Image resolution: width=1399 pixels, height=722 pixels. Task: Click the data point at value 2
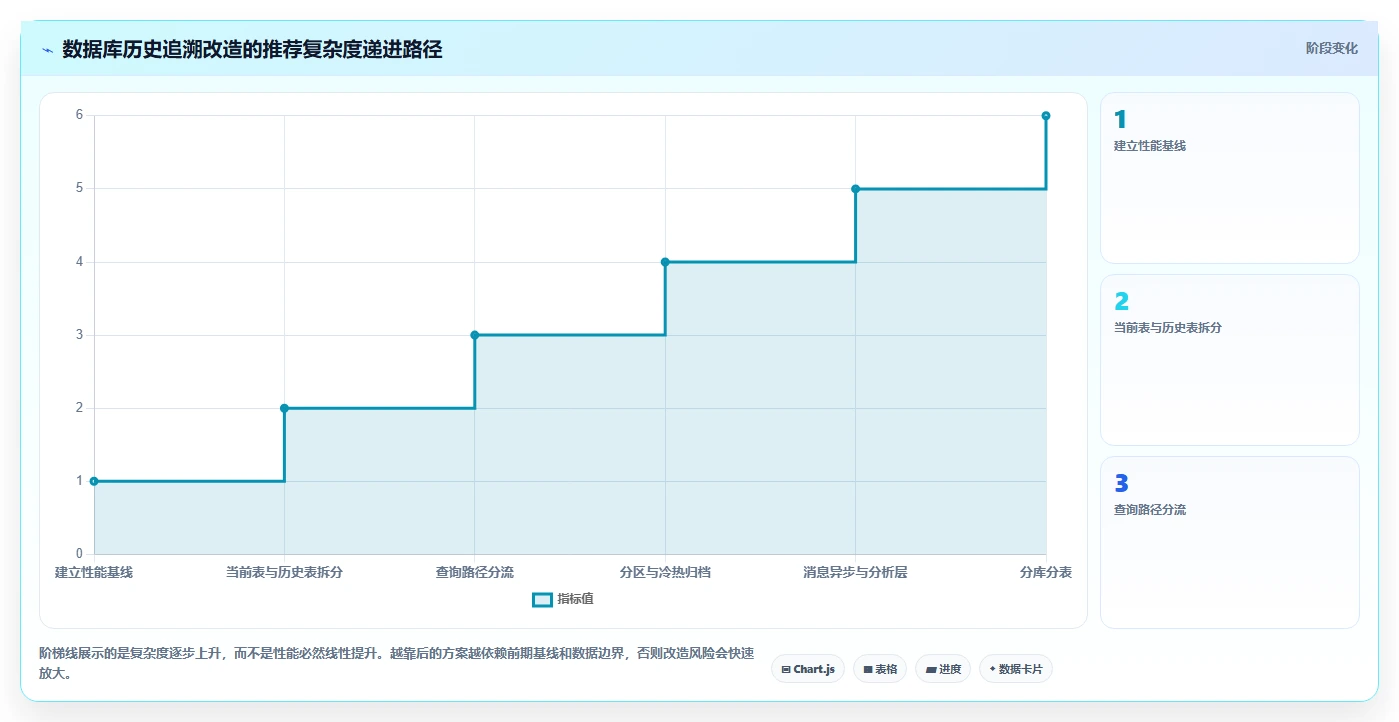pos(284,408)
